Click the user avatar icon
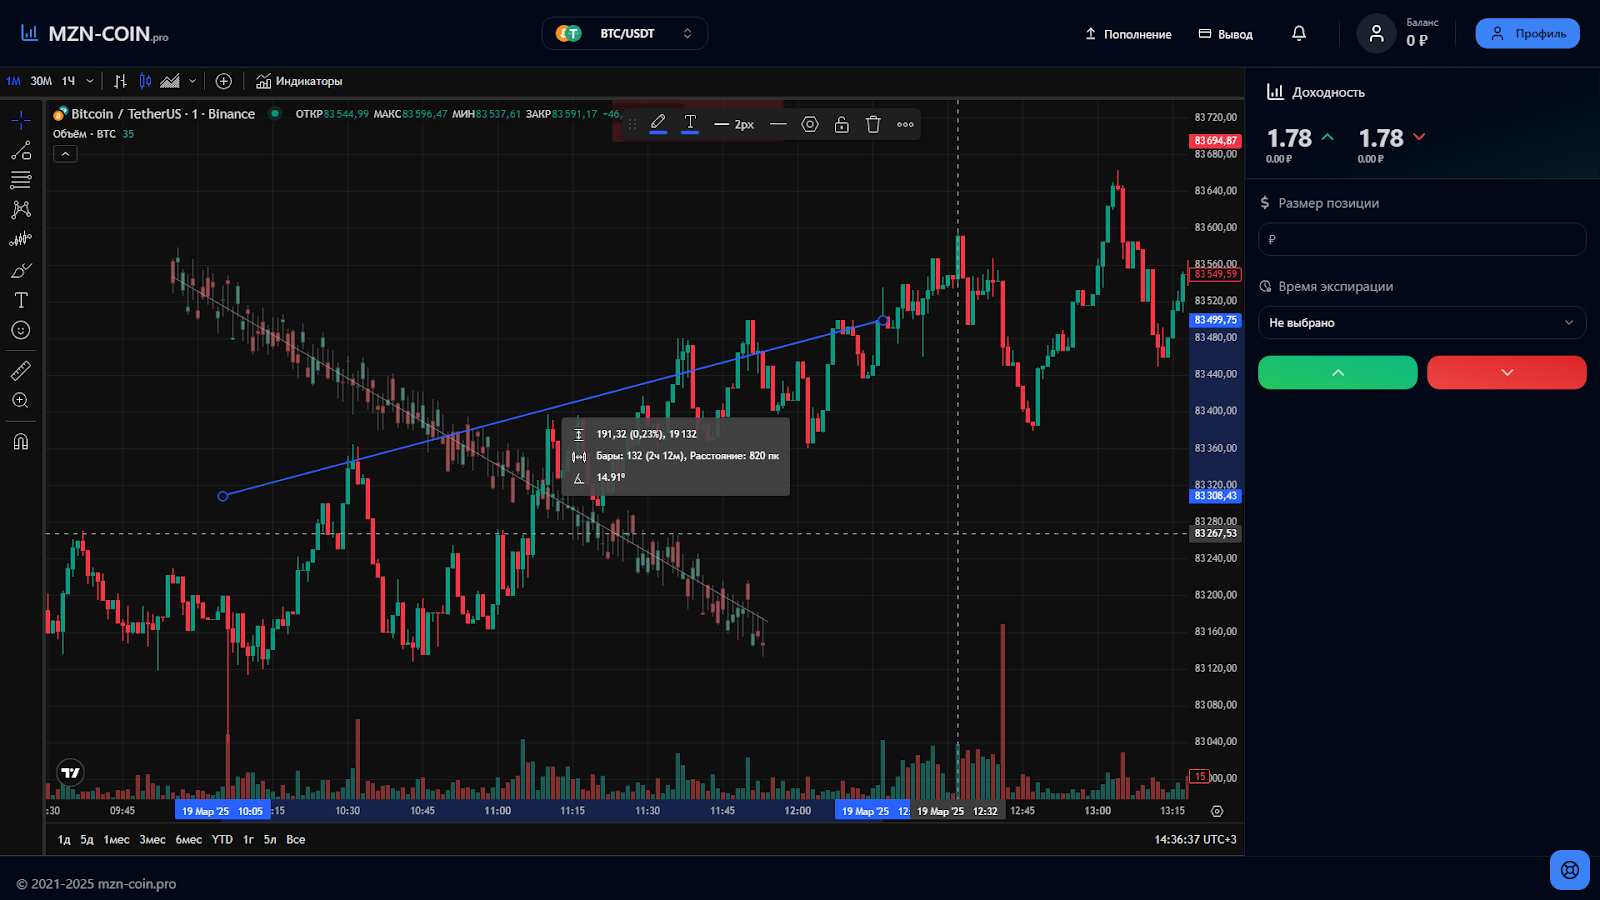1600x900 pixels. pos(1377,33)
